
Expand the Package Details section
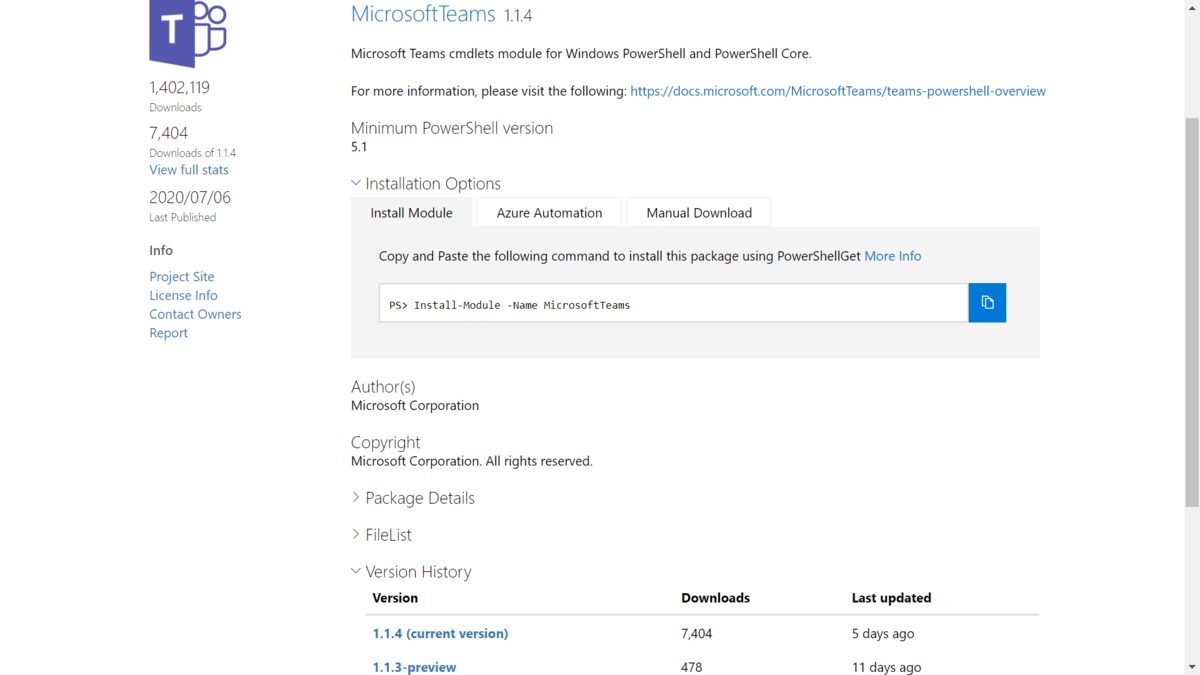coord(356,498)
